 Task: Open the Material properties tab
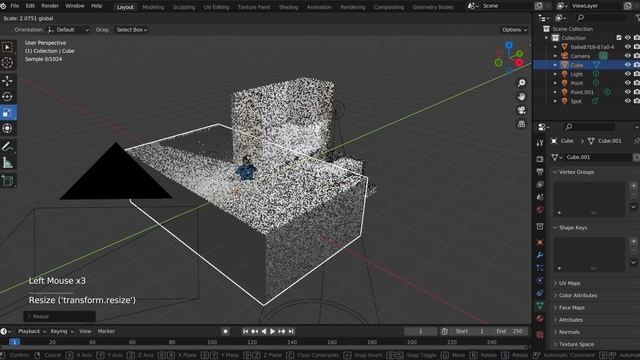coord(540,318)
